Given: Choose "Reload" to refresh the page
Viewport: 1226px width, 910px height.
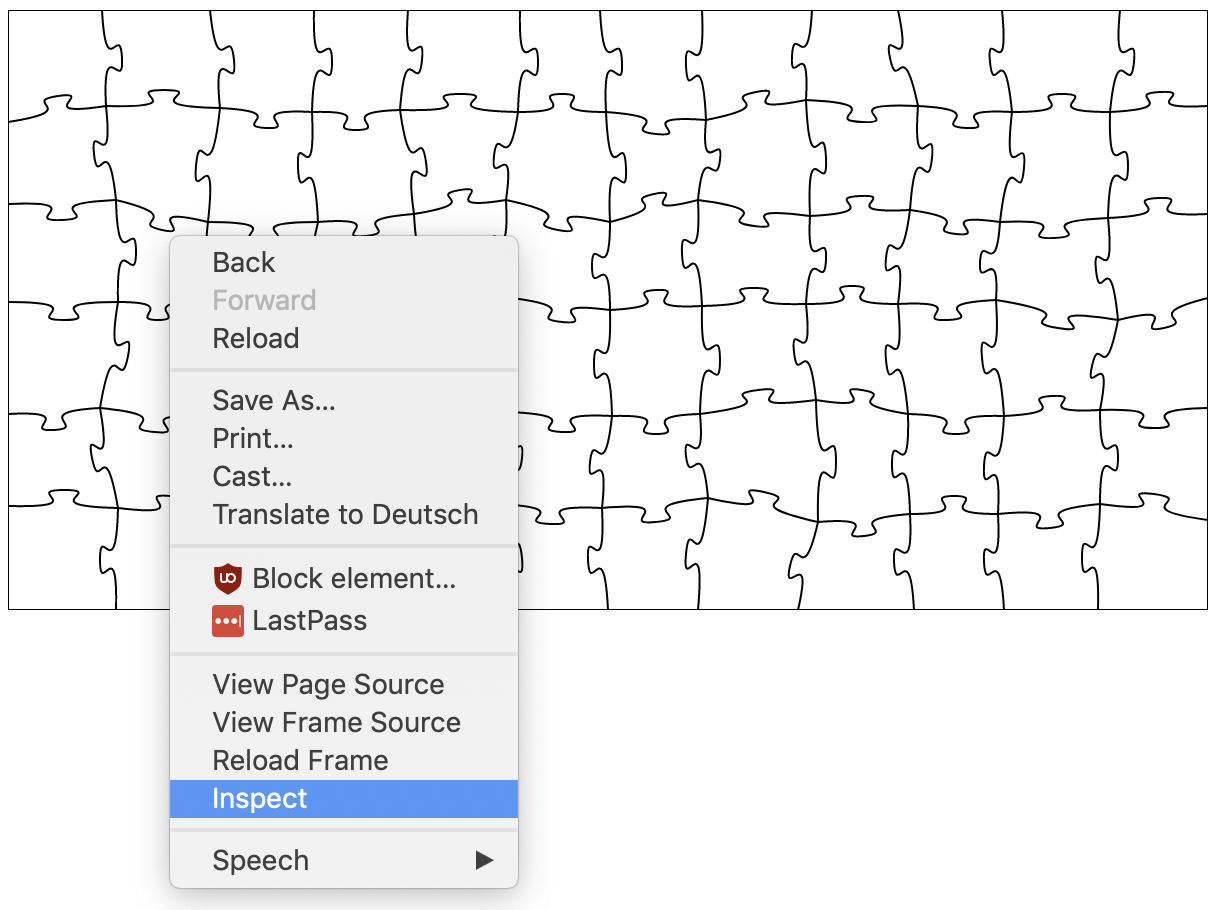Looking at the screenshot, I should [255, 338].
